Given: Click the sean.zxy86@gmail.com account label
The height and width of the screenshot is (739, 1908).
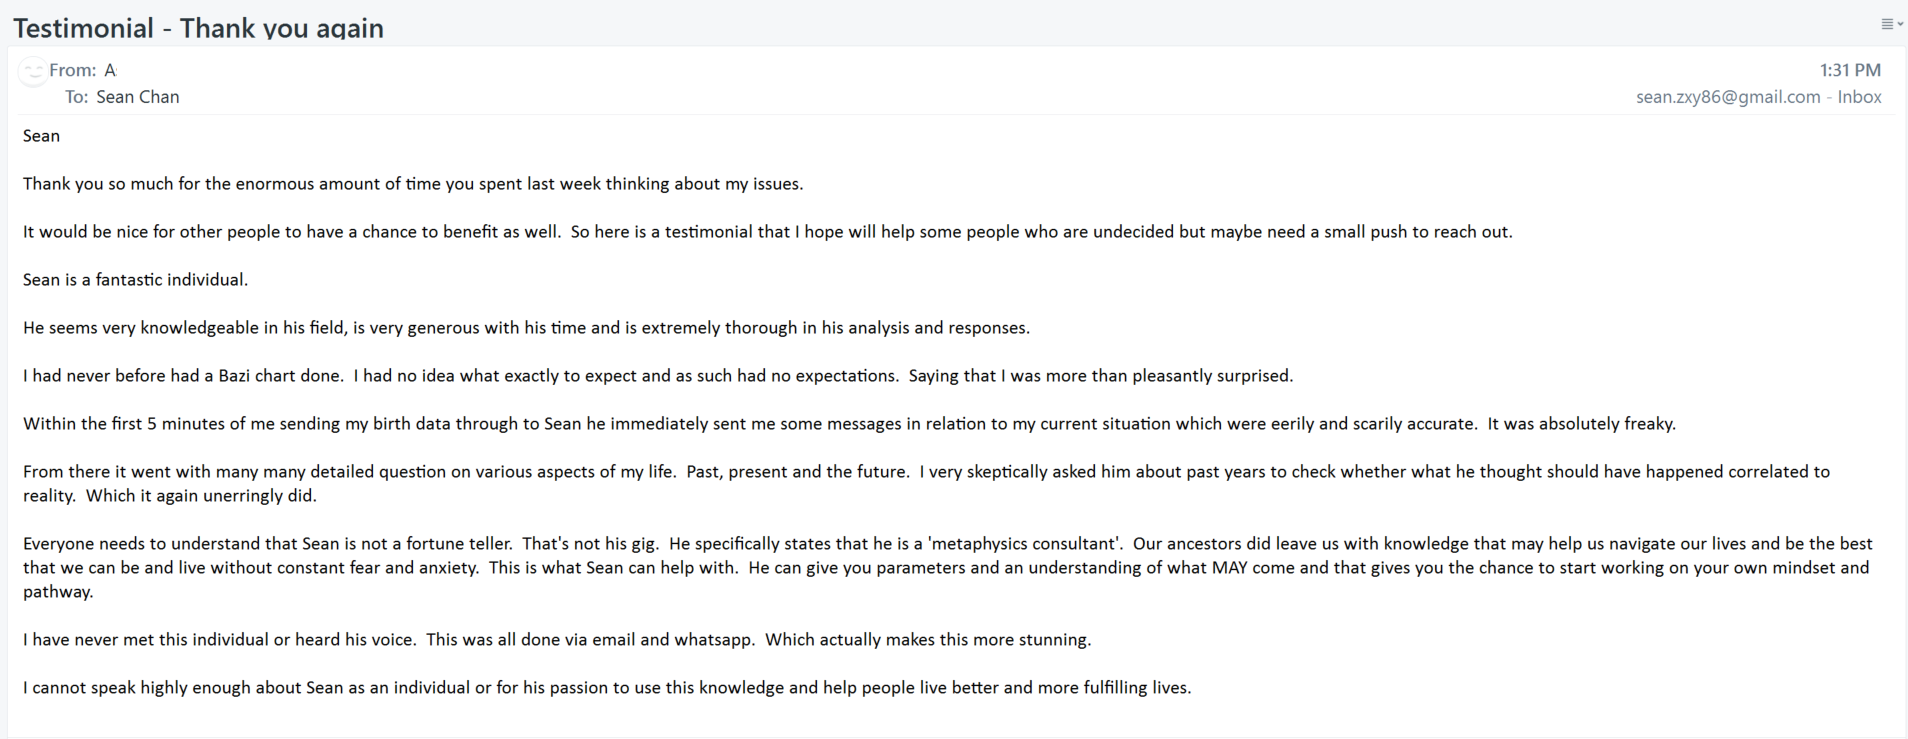Looking at the screenshot, I should tap(1728, 97).
